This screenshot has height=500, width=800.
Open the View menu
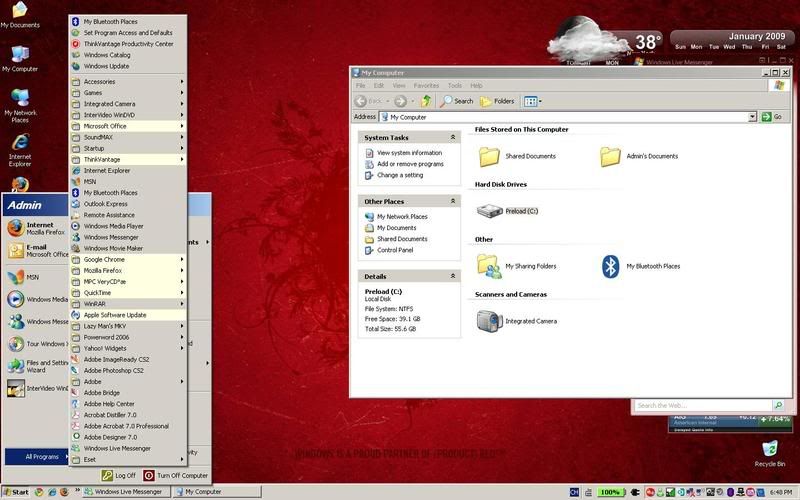point(399,85)
